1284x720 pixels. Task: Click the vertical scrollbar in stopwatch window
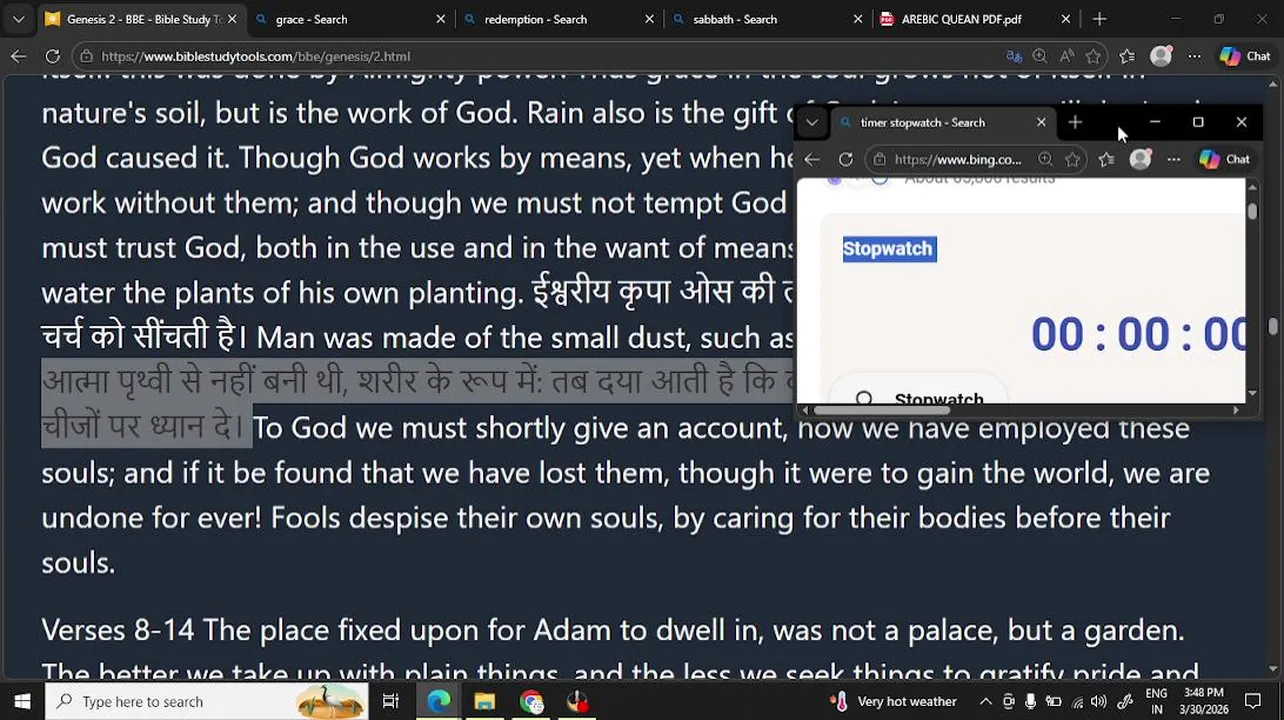pyautogui.click(x=1251, y=210)
